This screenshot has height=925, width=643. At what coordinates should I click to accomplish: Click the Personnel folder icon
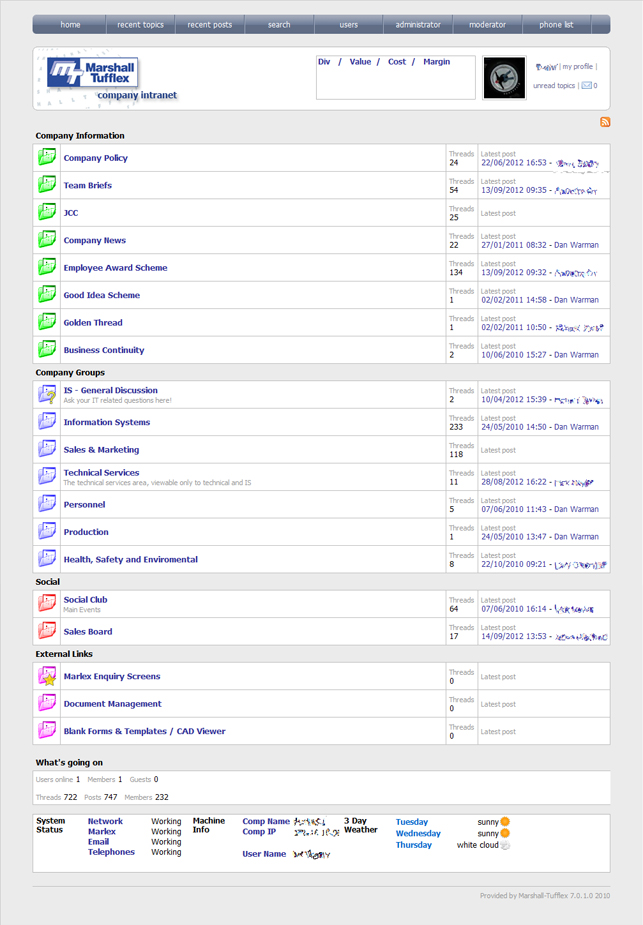(x=47, y=504)
